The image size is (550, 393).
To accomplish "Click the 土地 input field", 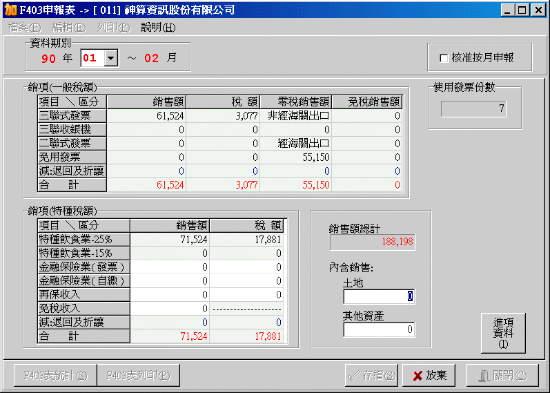I will pyautogui.click(x=379, y=297).
